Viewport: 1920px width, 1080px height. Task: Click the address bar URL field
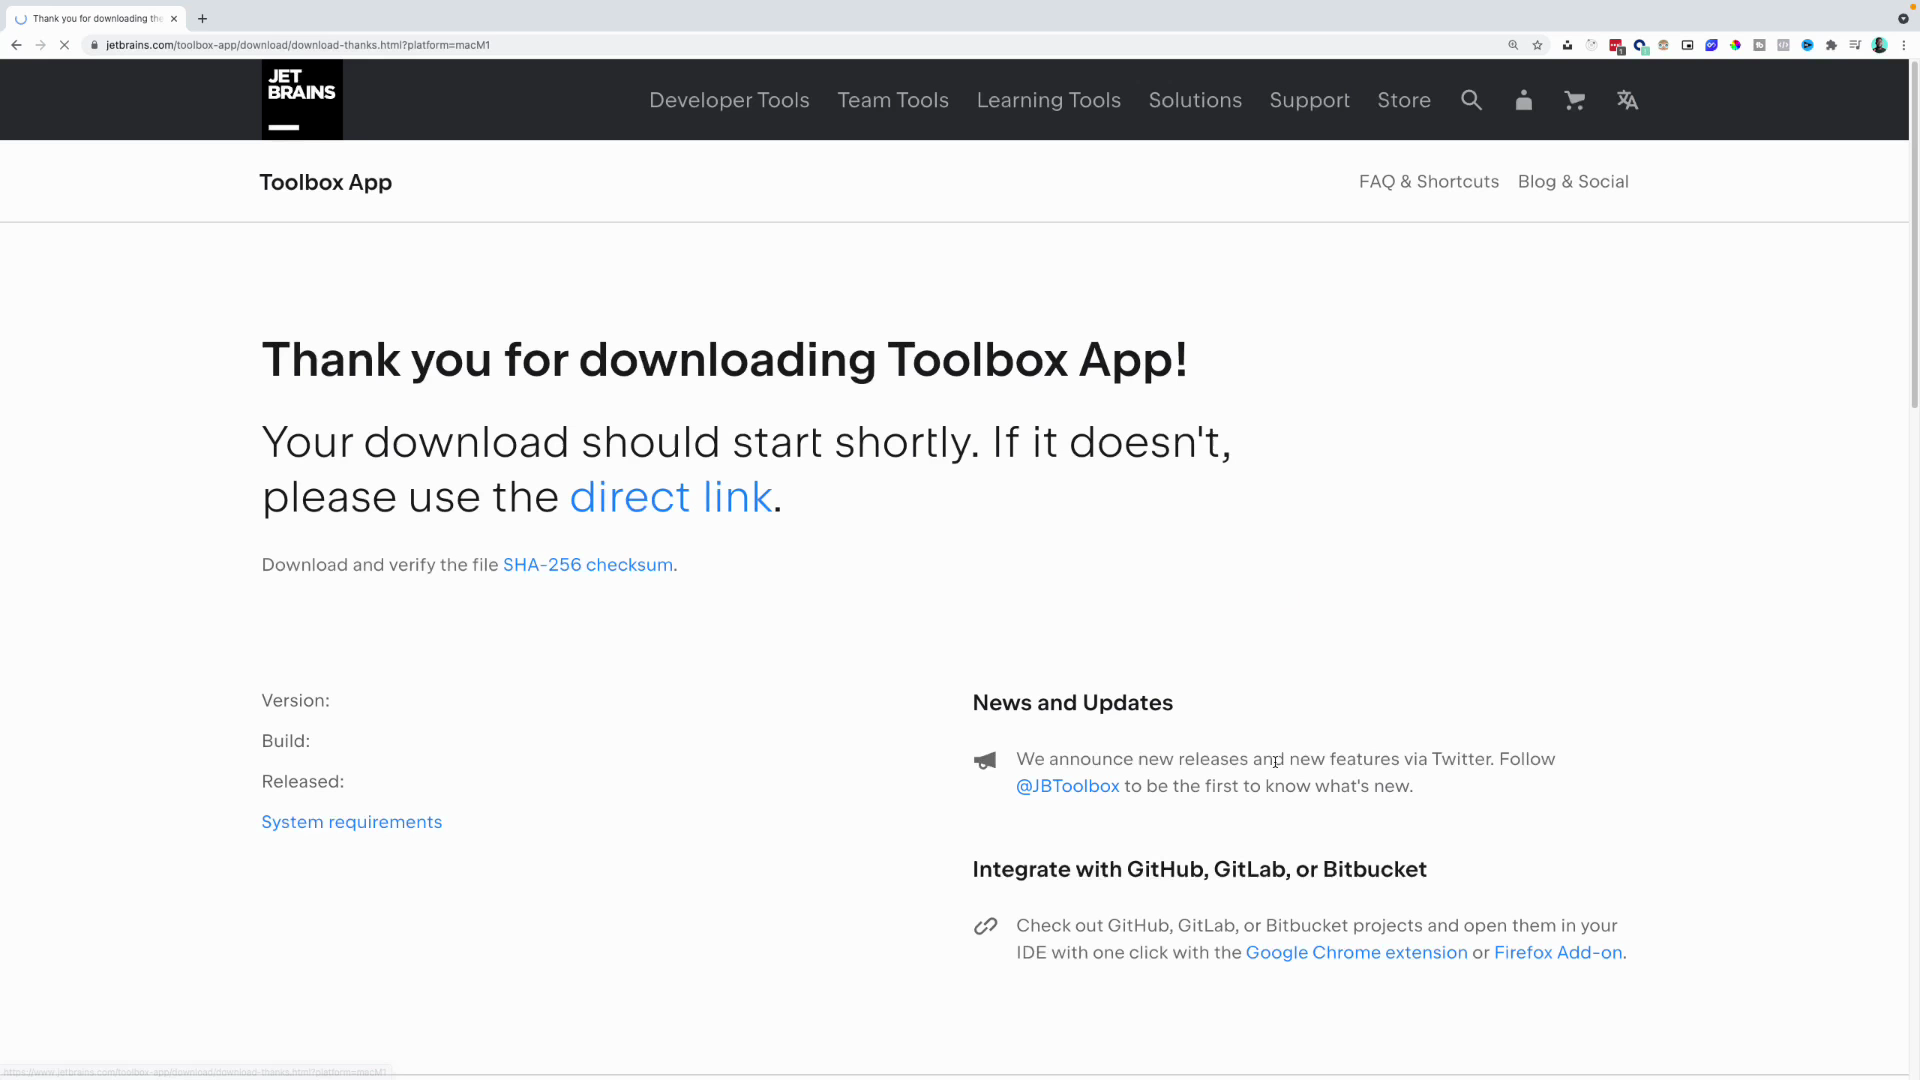pyautogui.click(x=790, y=45)
